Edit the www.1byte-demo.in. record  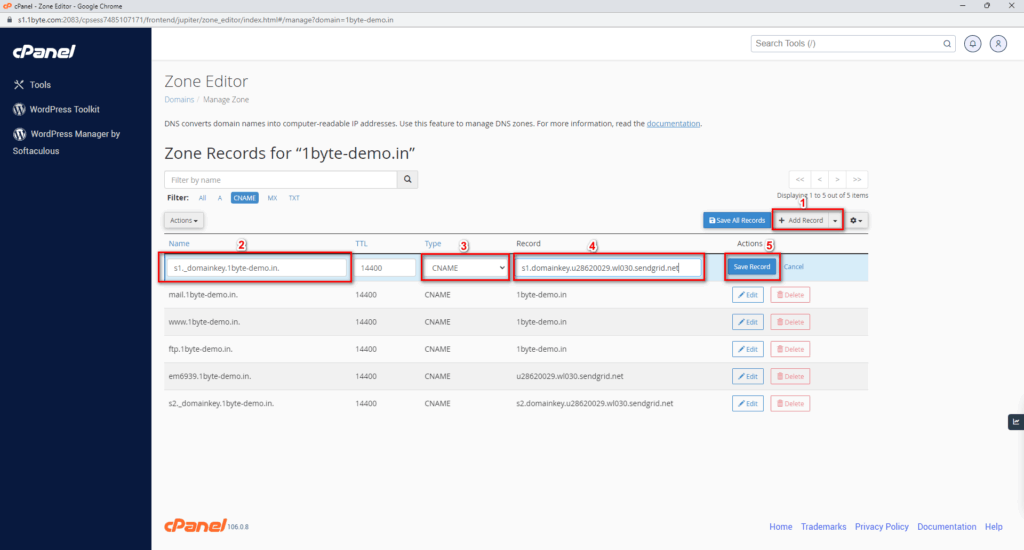[x=748, y=322]
